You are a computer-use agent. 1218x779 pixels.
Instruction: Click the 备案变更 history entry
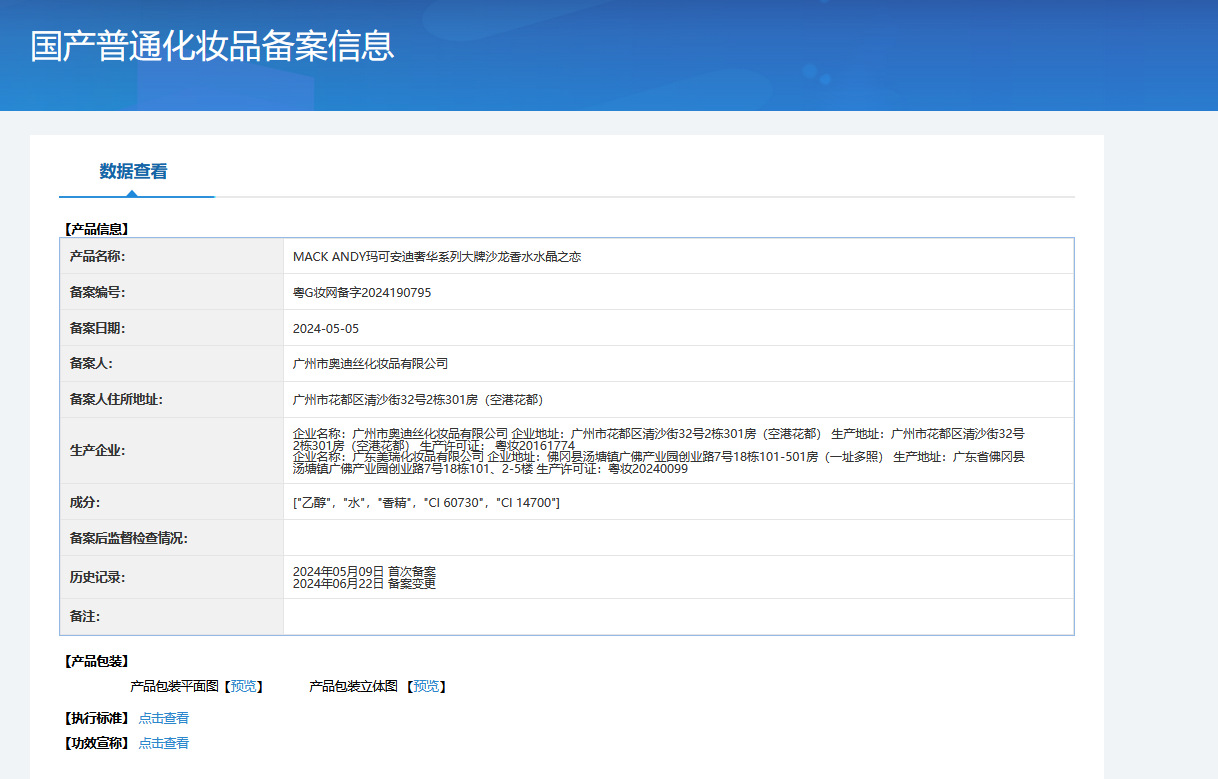tap(364, 584)
